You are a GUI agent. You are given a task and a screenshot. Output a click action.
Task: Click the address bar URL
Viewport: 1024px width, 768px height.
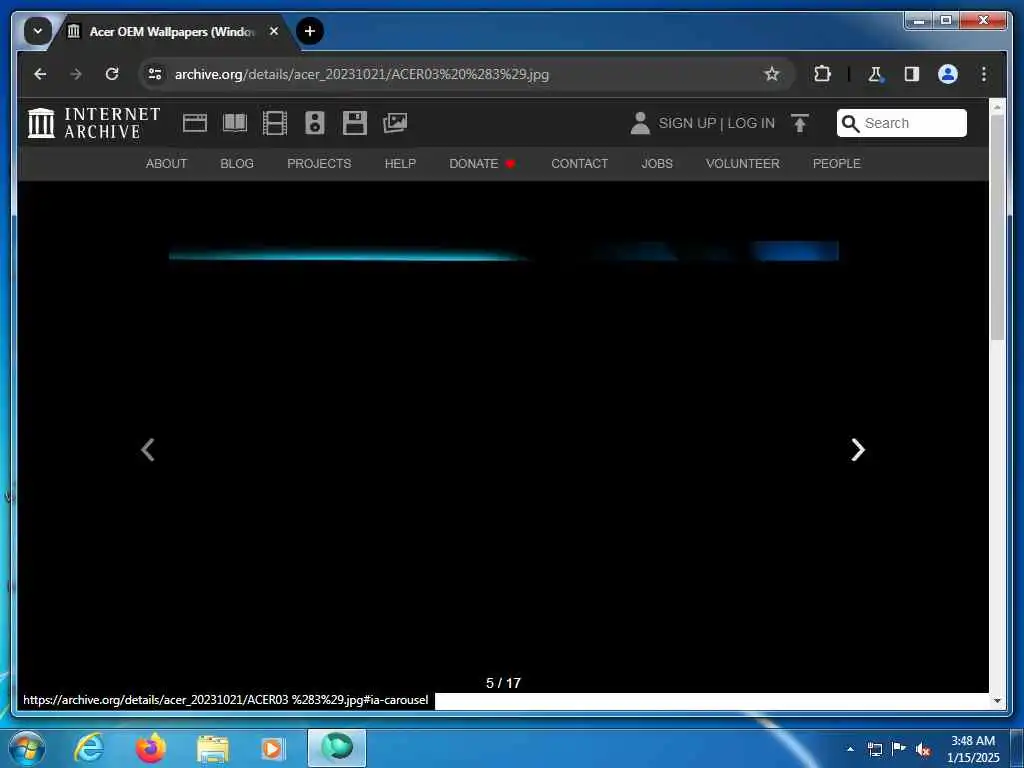(362, 74)
